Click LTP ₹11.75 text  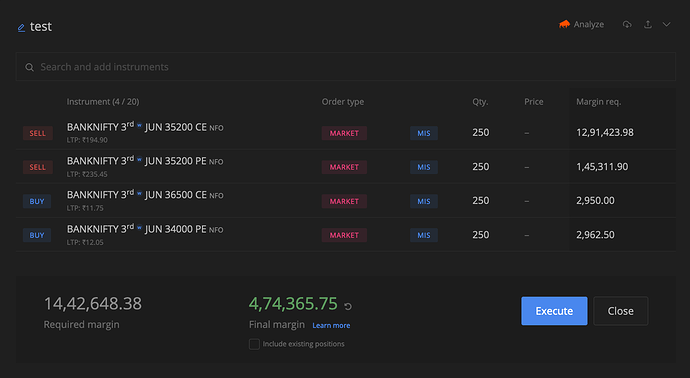(85, 208)
